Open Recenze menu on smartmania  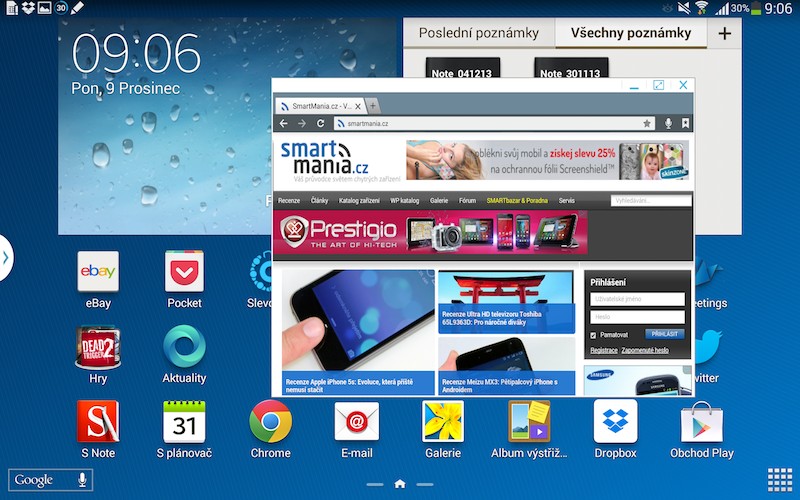point(289,201)
